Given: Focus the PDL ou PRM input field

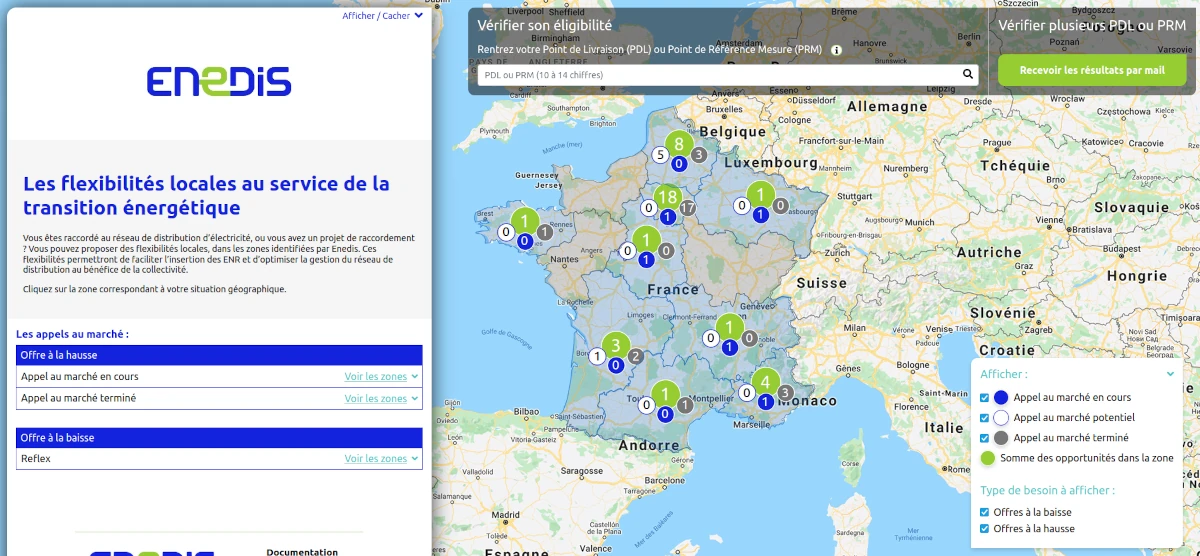Looking at the screenshot, I should click(716, 75).
